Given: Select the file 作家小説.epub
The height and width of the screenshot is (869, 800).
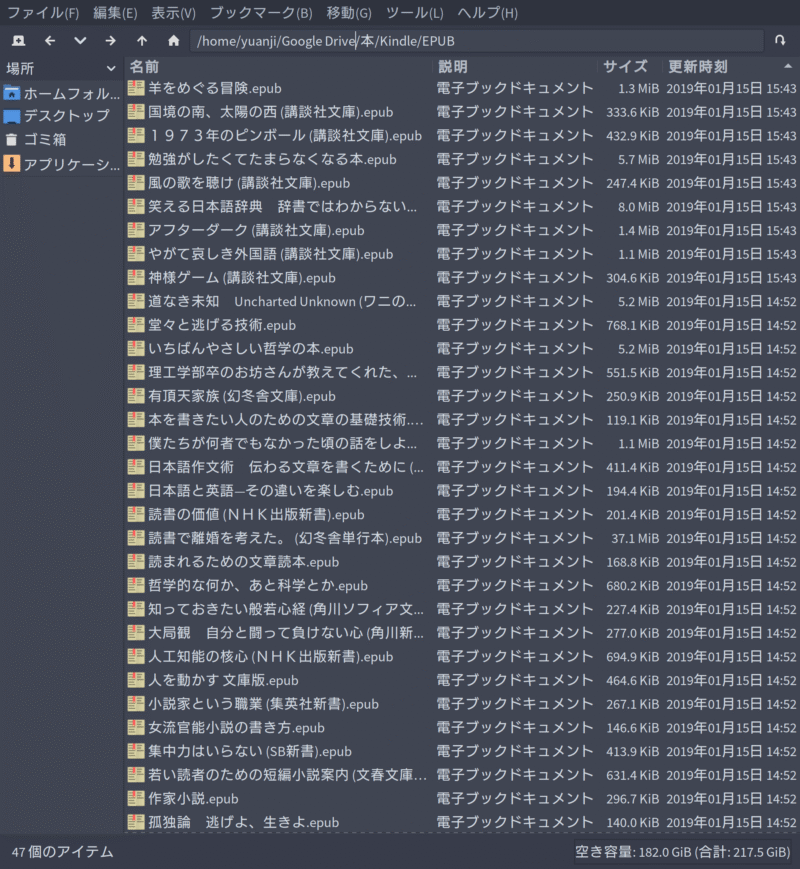Looking at the screenshot, I should [193, 798].
